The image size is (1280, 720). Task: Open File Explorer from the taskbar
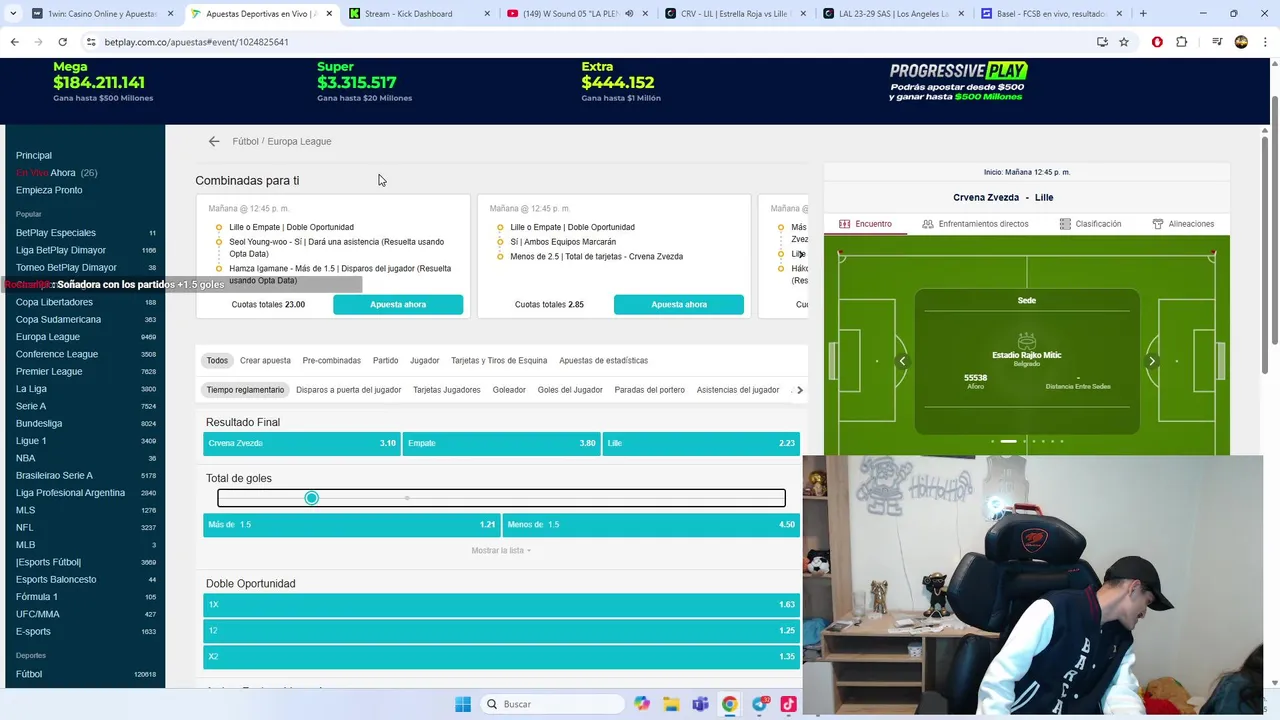coord(671,704)
